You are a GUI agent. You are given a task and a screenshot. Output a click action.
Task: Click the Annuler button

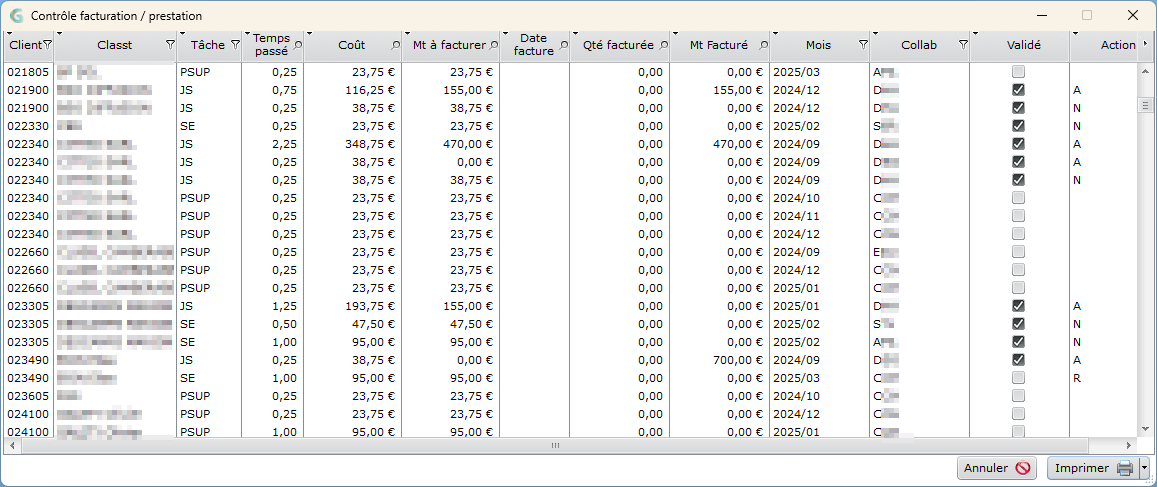997,468
